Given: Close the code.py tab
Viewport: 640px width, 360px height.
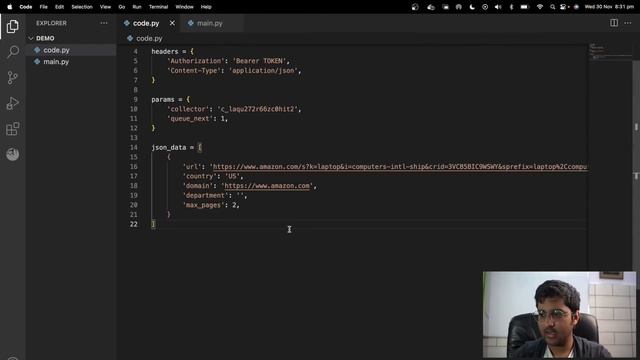Looking at the screenshot, I should pos(172,23).
